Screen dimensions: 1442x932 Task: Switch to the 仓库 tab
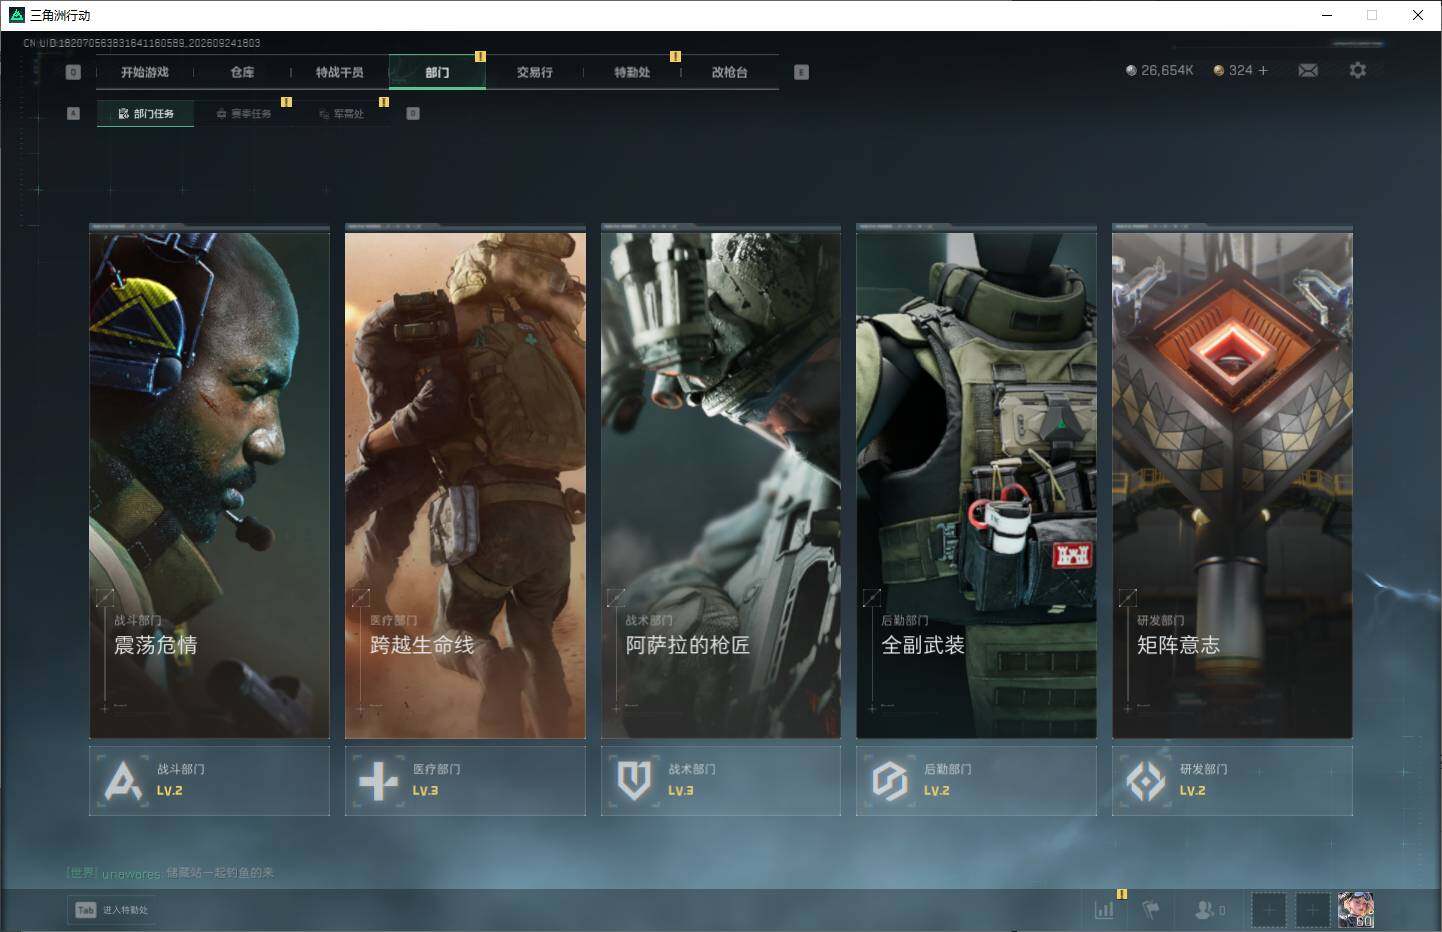[x=242, y=72]
